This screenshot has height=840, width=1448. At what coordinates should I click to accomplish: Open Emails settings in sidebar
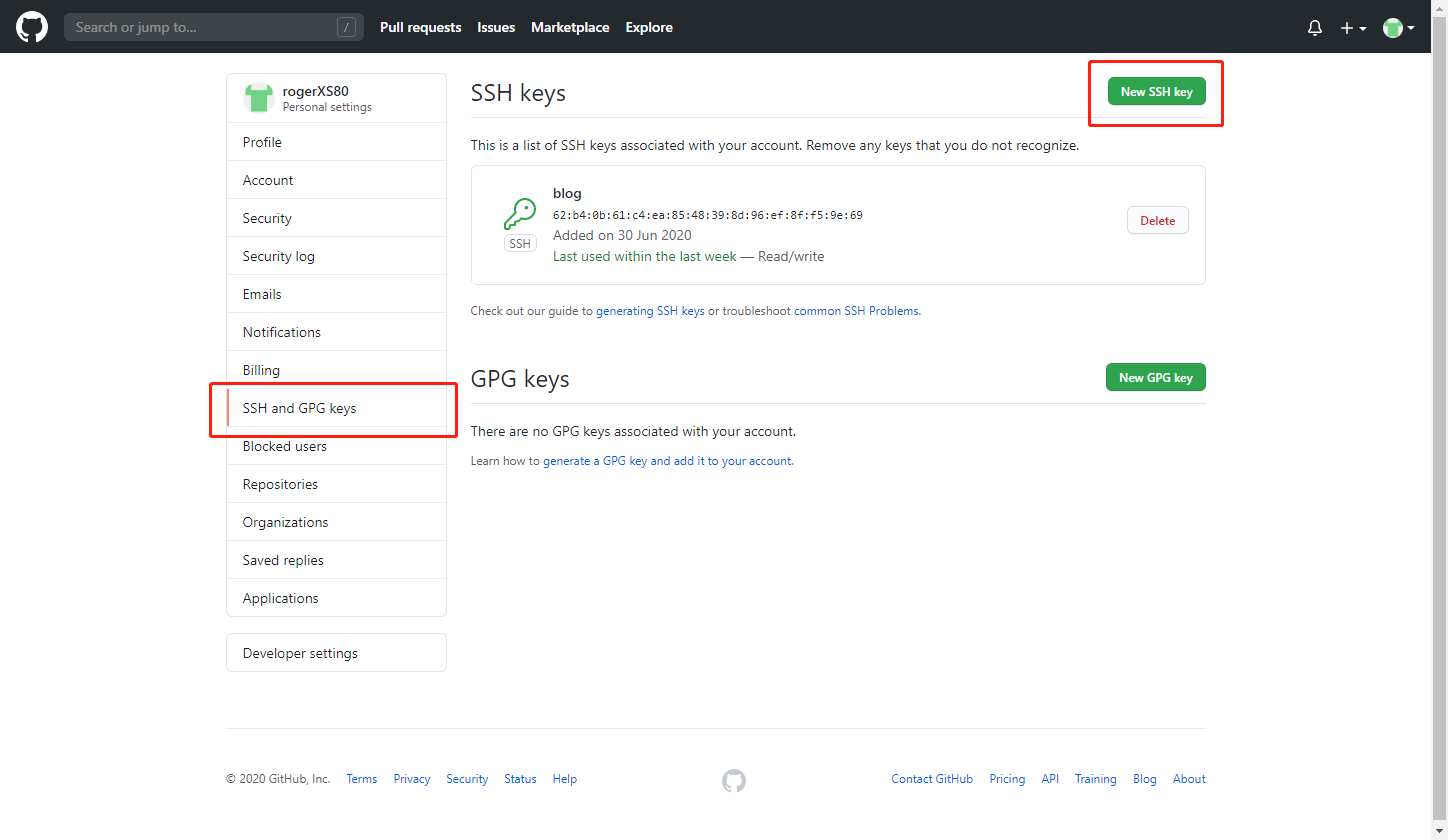[x=336, y=294]
